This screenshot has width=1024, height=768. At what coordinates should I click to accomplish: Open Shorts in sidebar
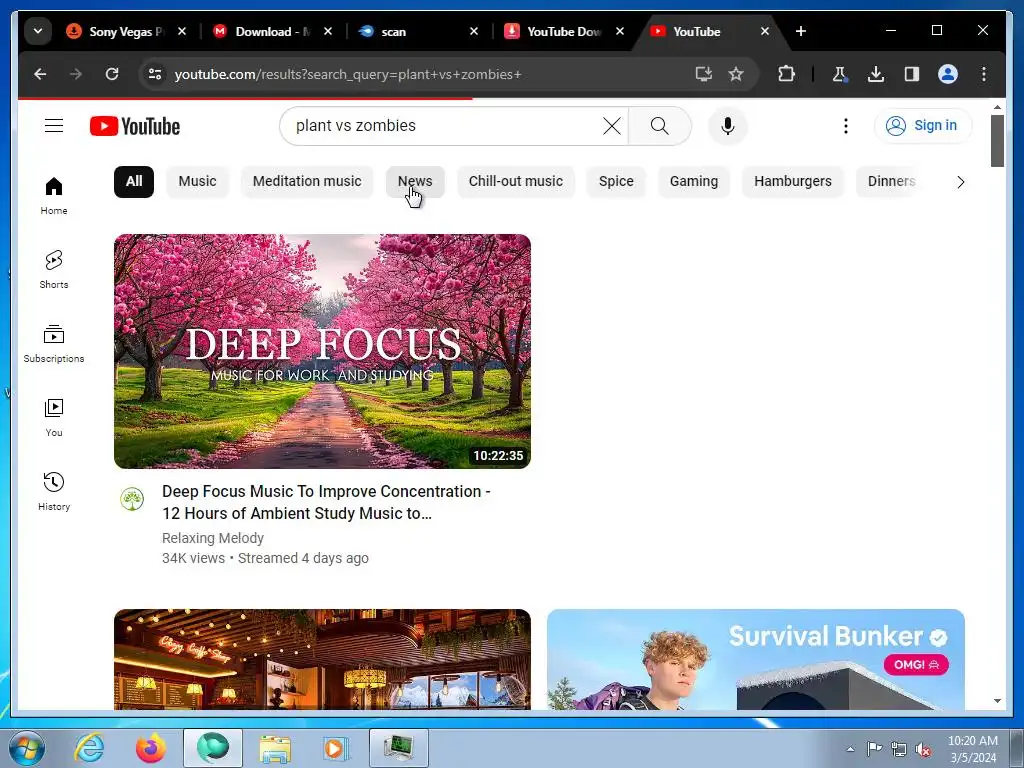pyautogui.click(x=54, y=270)
